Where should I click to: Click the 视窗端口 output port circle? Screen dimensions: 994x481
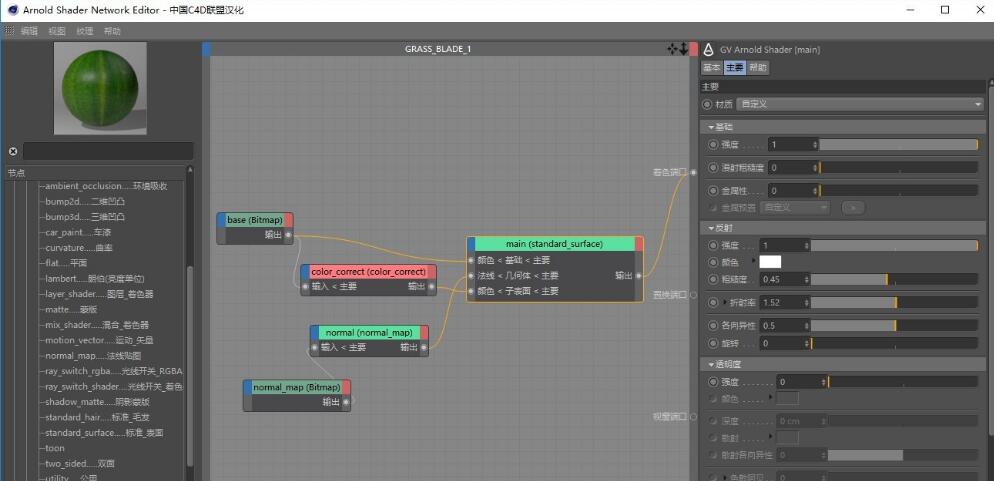(x=693, y=416)
